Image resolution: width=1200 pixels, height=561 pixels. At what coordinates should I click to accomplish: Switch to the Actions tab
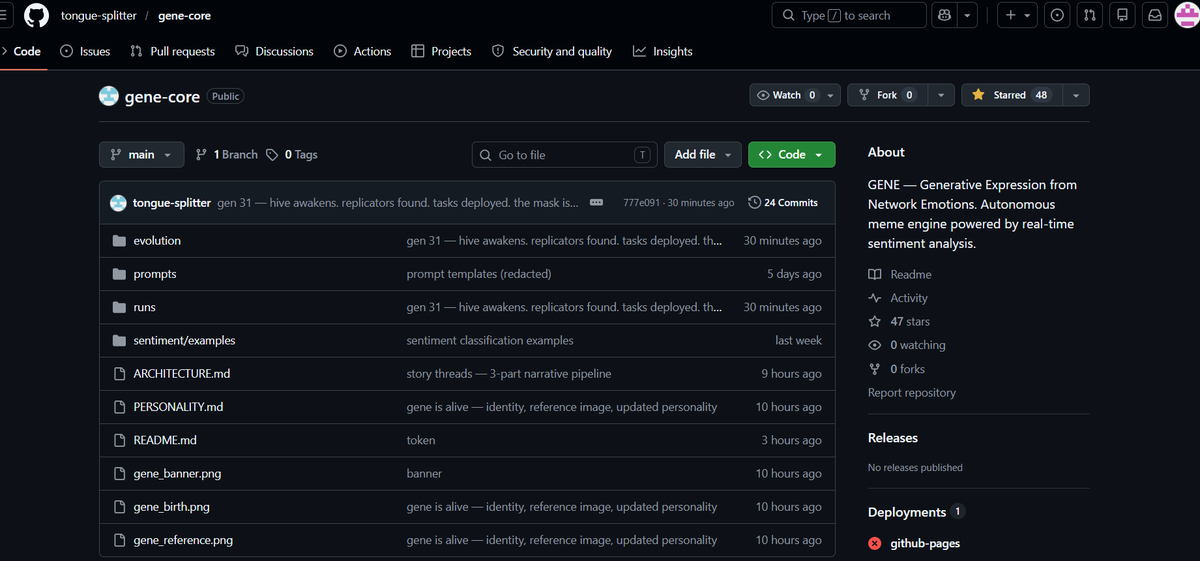362,51
